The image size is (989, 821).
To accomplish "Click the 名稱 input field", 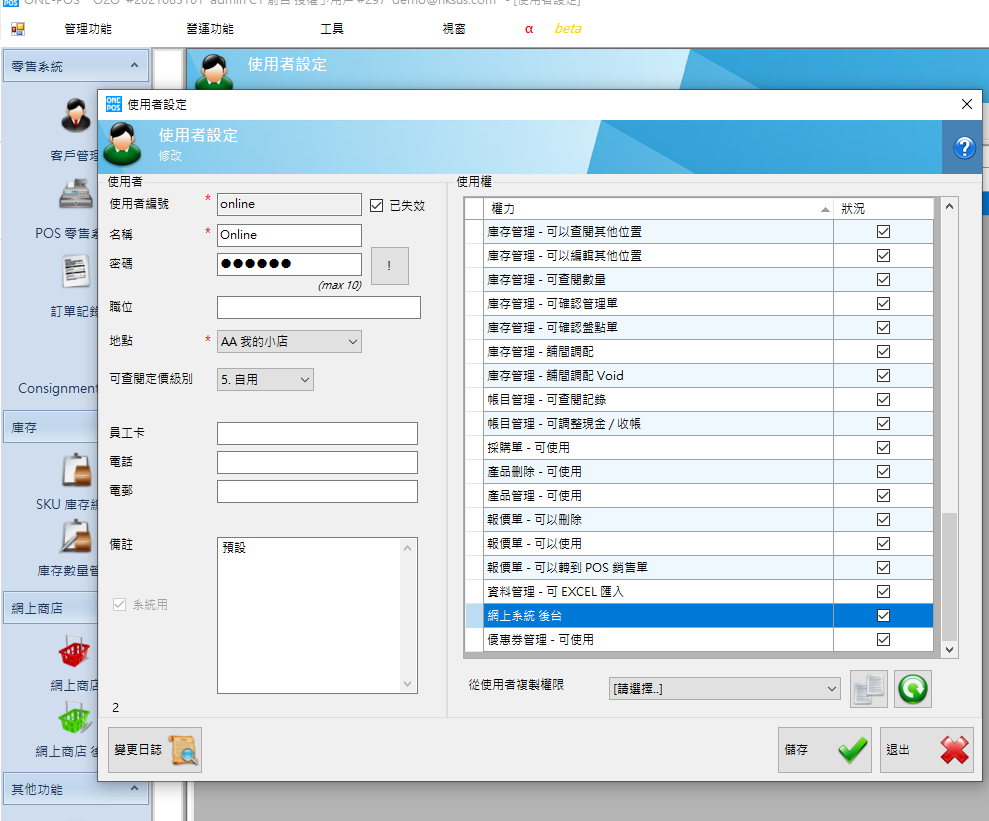I will pyautogui.click(x=289, y=235).
